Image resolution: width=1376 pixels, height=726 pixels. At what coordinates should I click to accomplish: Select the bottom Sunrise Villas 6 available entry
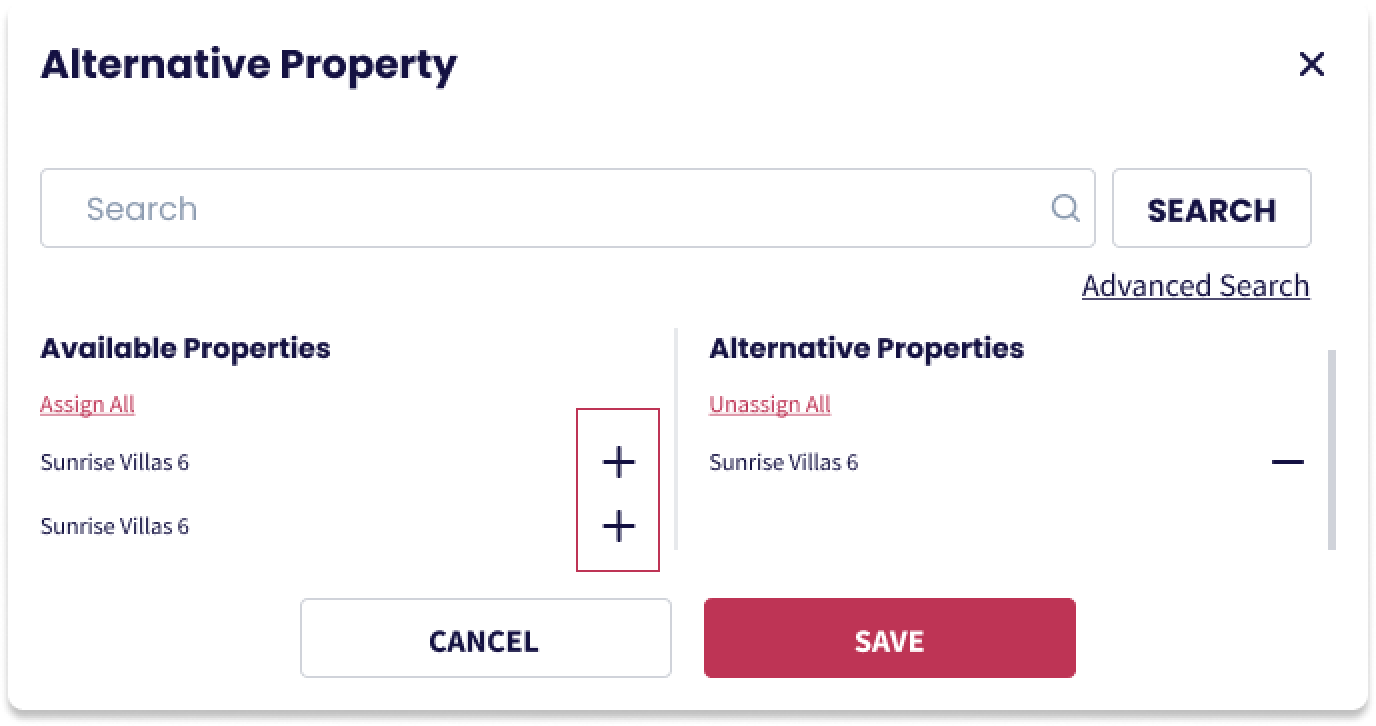pos(115,526)
